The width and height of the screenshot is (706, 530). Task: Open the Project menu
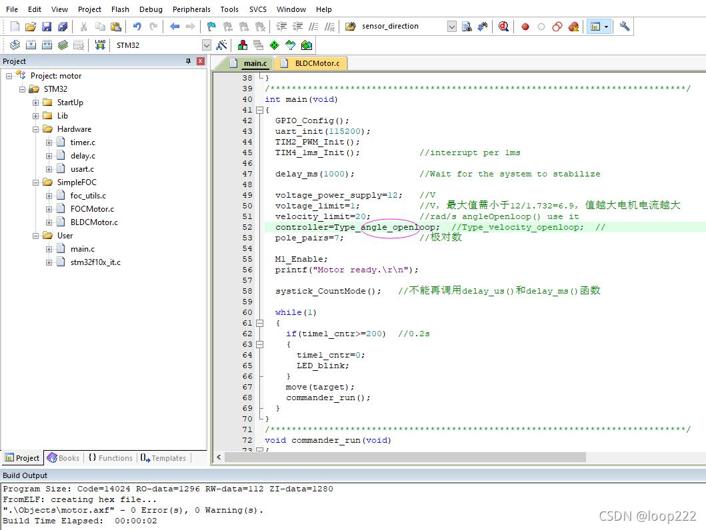(90, 9)
